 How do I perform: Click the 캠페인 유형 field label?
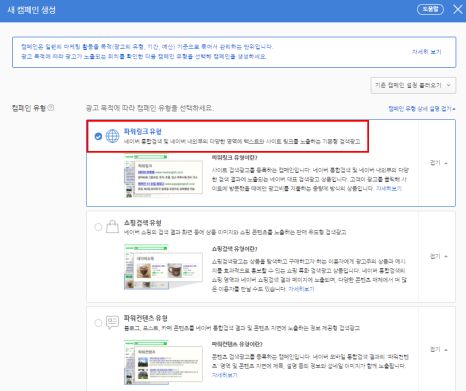29,108
